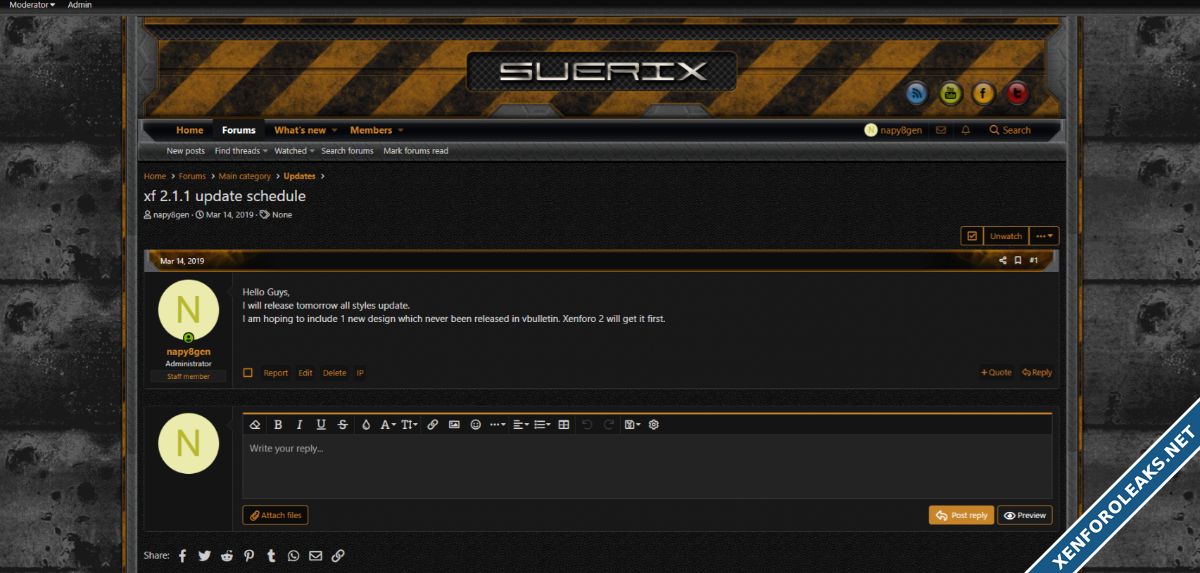
Task: Open the alerts bell icon
Action: [x=965, y=130]
